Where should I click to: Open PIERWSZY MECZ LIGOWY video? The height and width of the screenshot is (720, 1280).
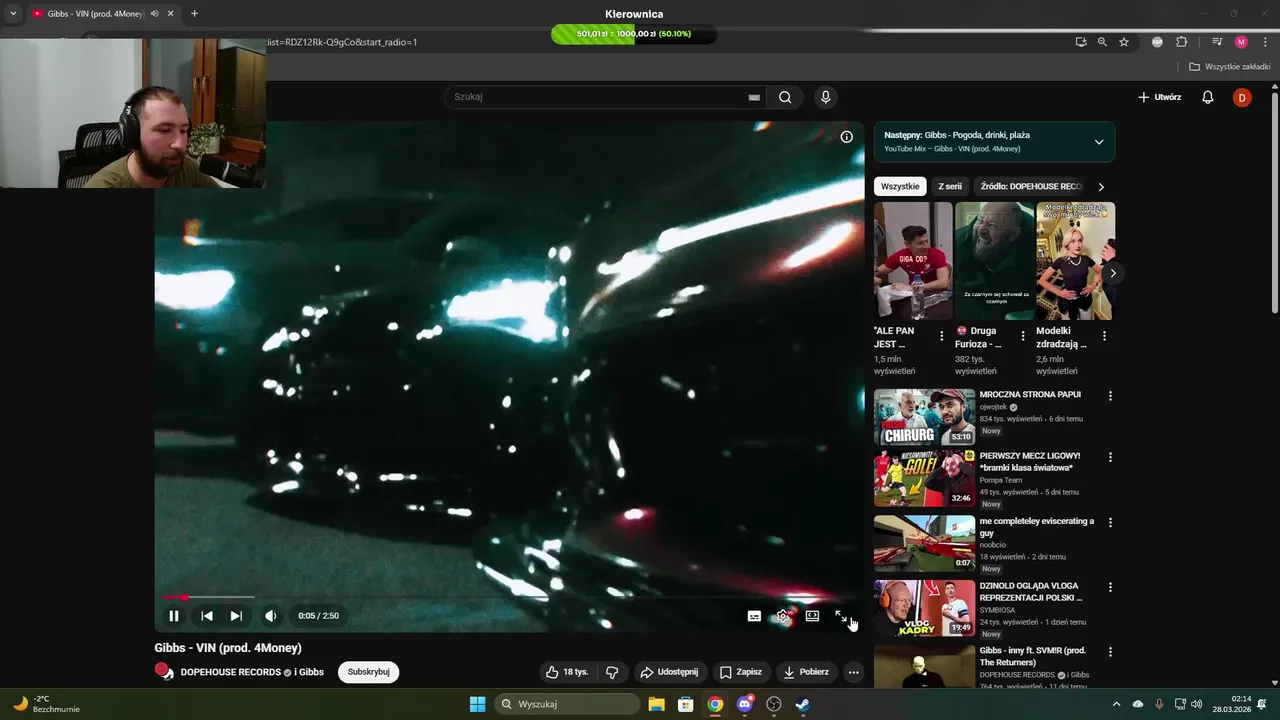point(924,479)
